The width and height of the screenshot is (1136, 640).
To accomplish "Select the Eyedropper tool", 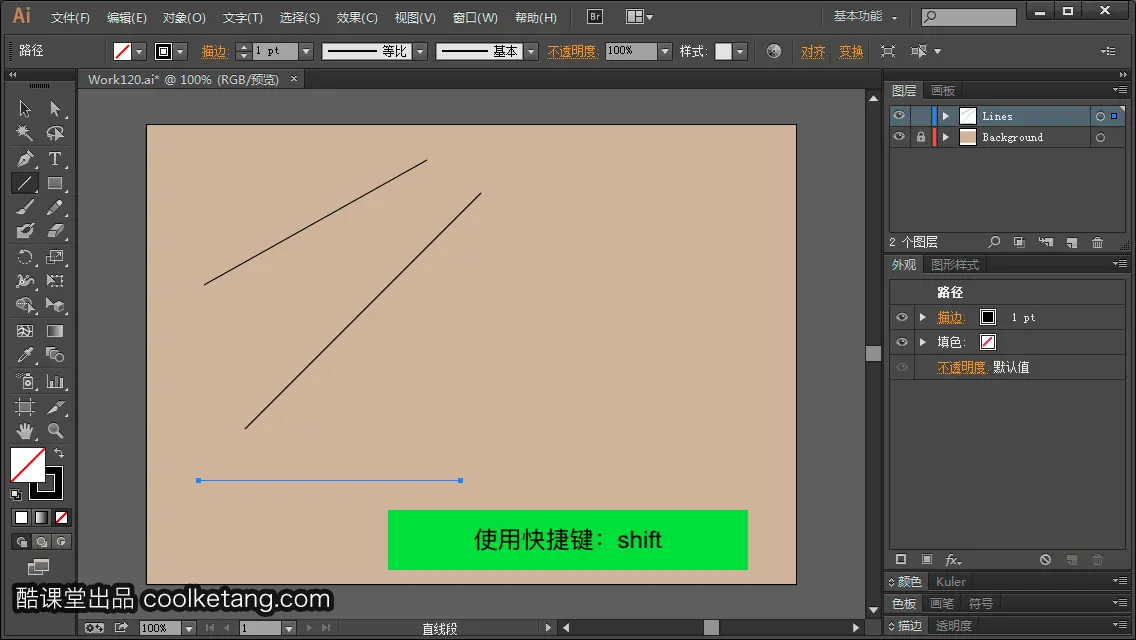I will 25,355.
